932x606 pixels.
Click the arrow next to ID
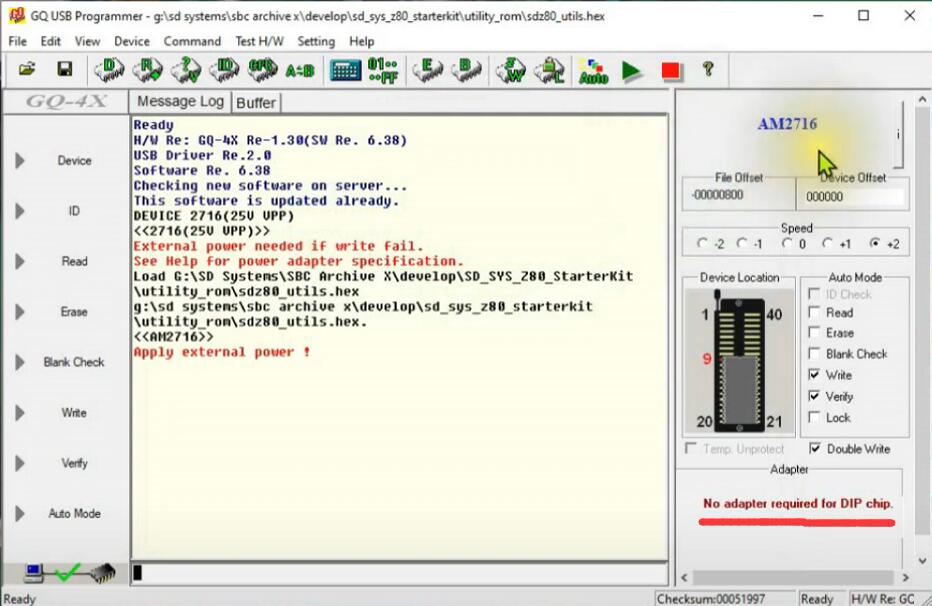(20, 211)
